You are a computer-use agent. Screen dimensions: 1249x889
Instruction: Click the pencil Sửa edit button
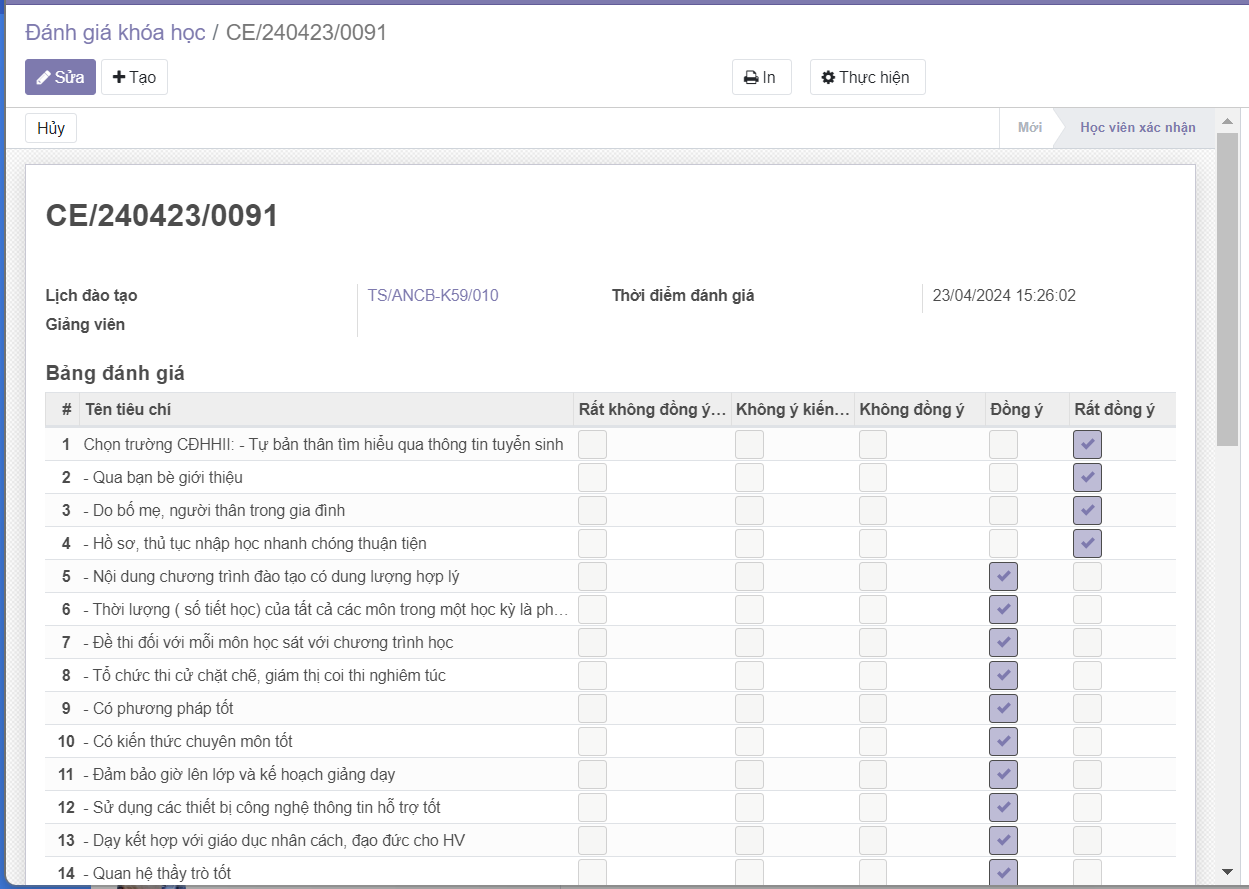(60, 77)
